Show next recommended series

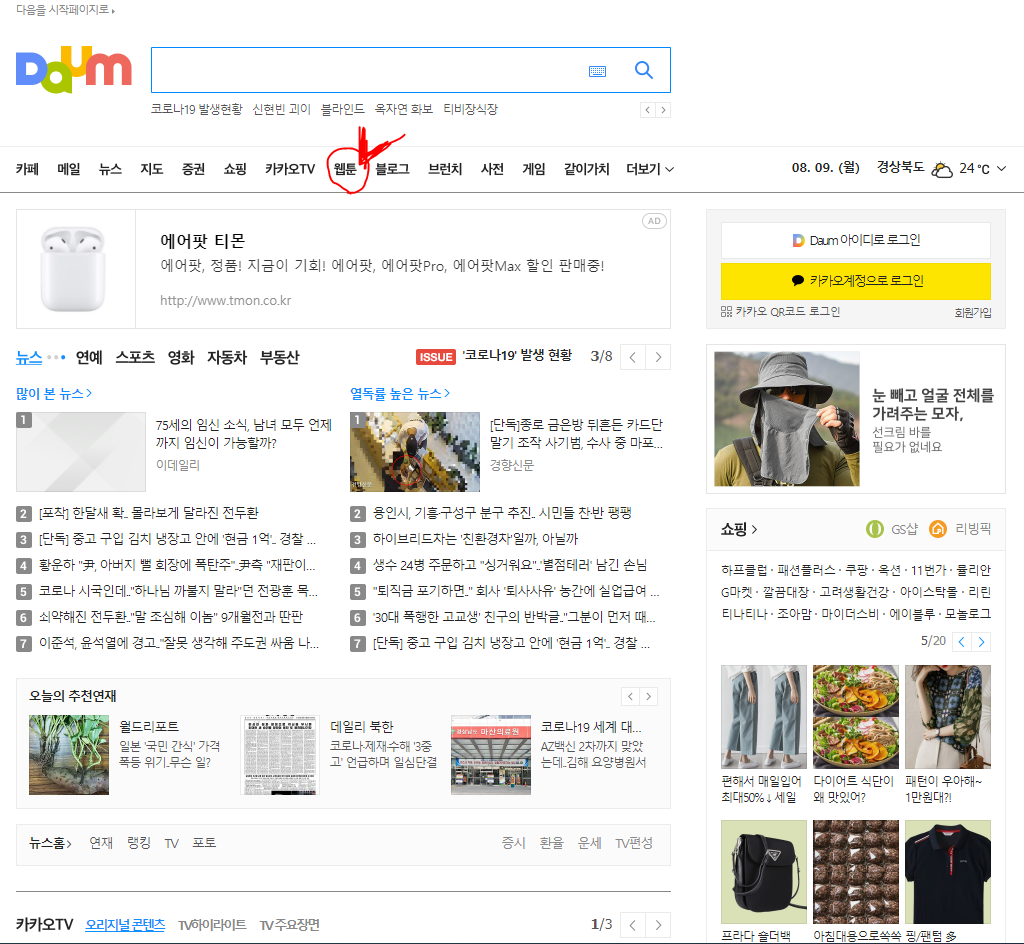tap(648, 697)
